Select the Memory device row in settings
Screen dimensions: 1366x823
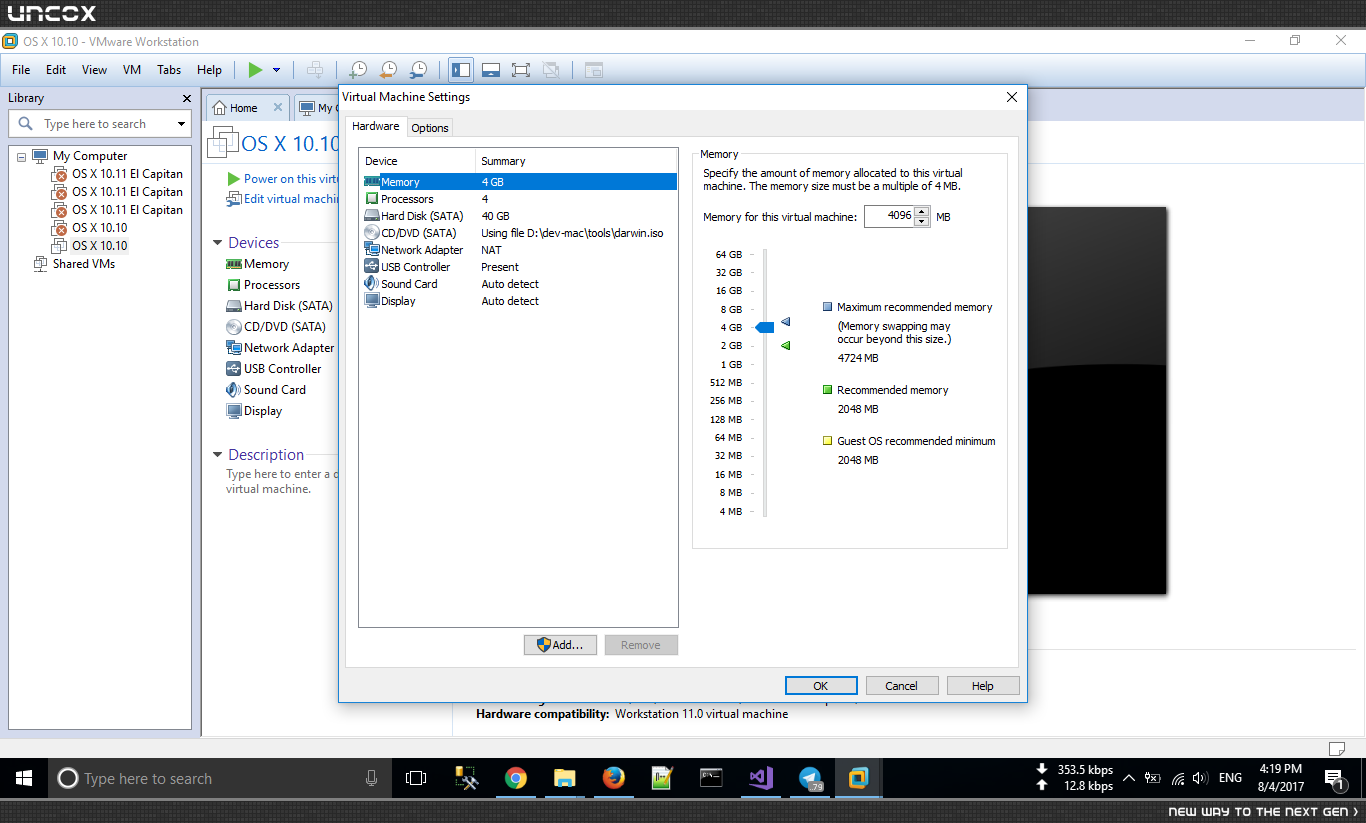(x=520, y=182)
